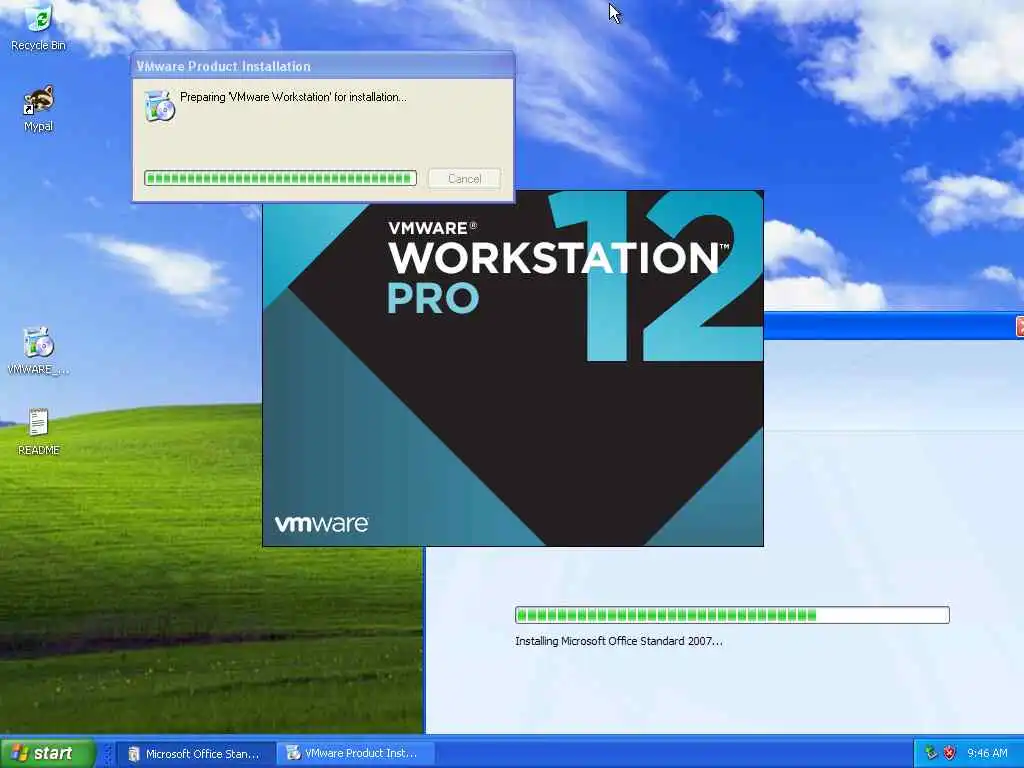Click the VMware Product Installation title bar
1024x768 pixels.
323,66
